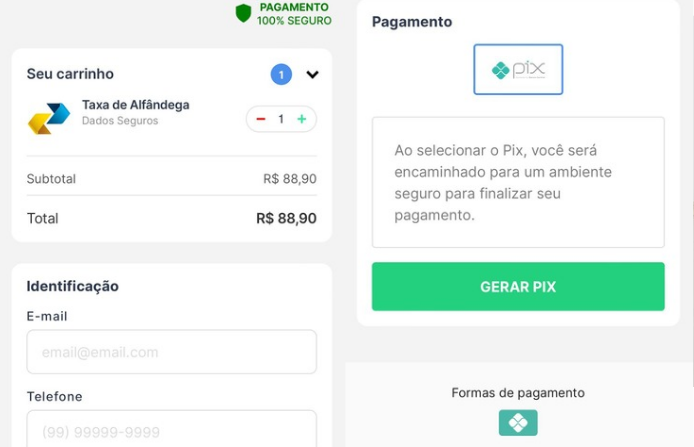Decrease quantity with the red minus icon
The width and height of the screenshot is (694, 447).
(x=261, y=119)
